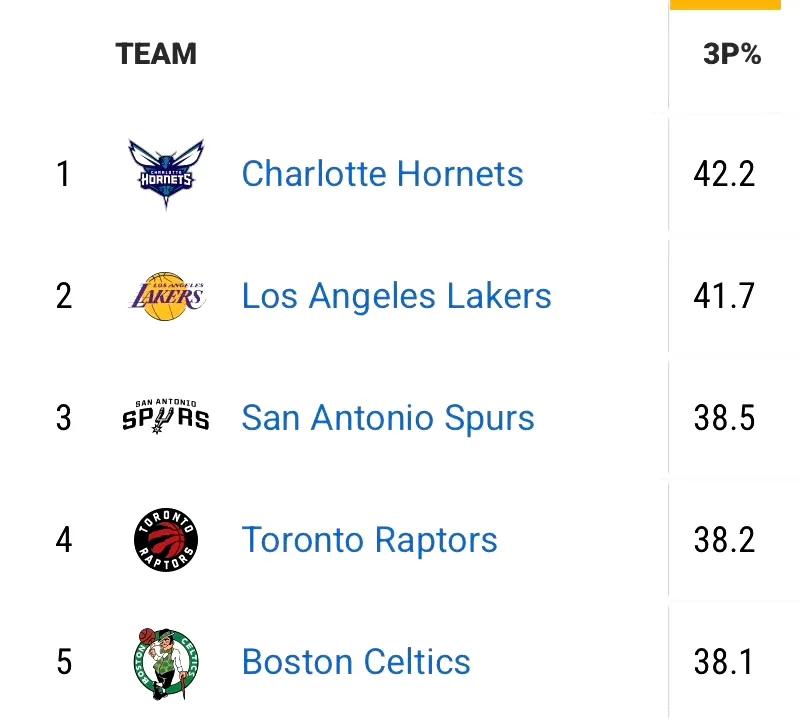Select the Lakers 41.7 percentage cell
801x719 pixels.
tap(724, 296)
